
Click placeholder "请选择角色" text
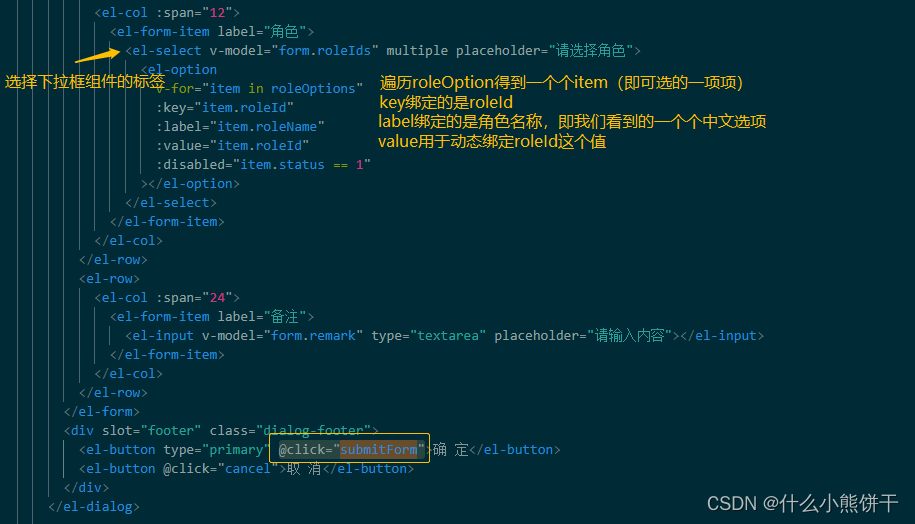591,51
